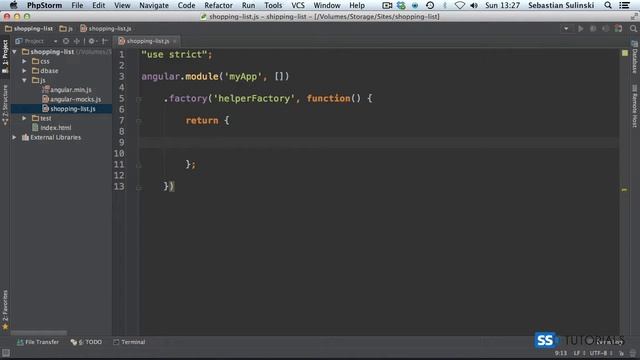The height and width of the screenshot is (360, 640).
Task: Open the Navigate menu
Action: click(x=154, y=5)
